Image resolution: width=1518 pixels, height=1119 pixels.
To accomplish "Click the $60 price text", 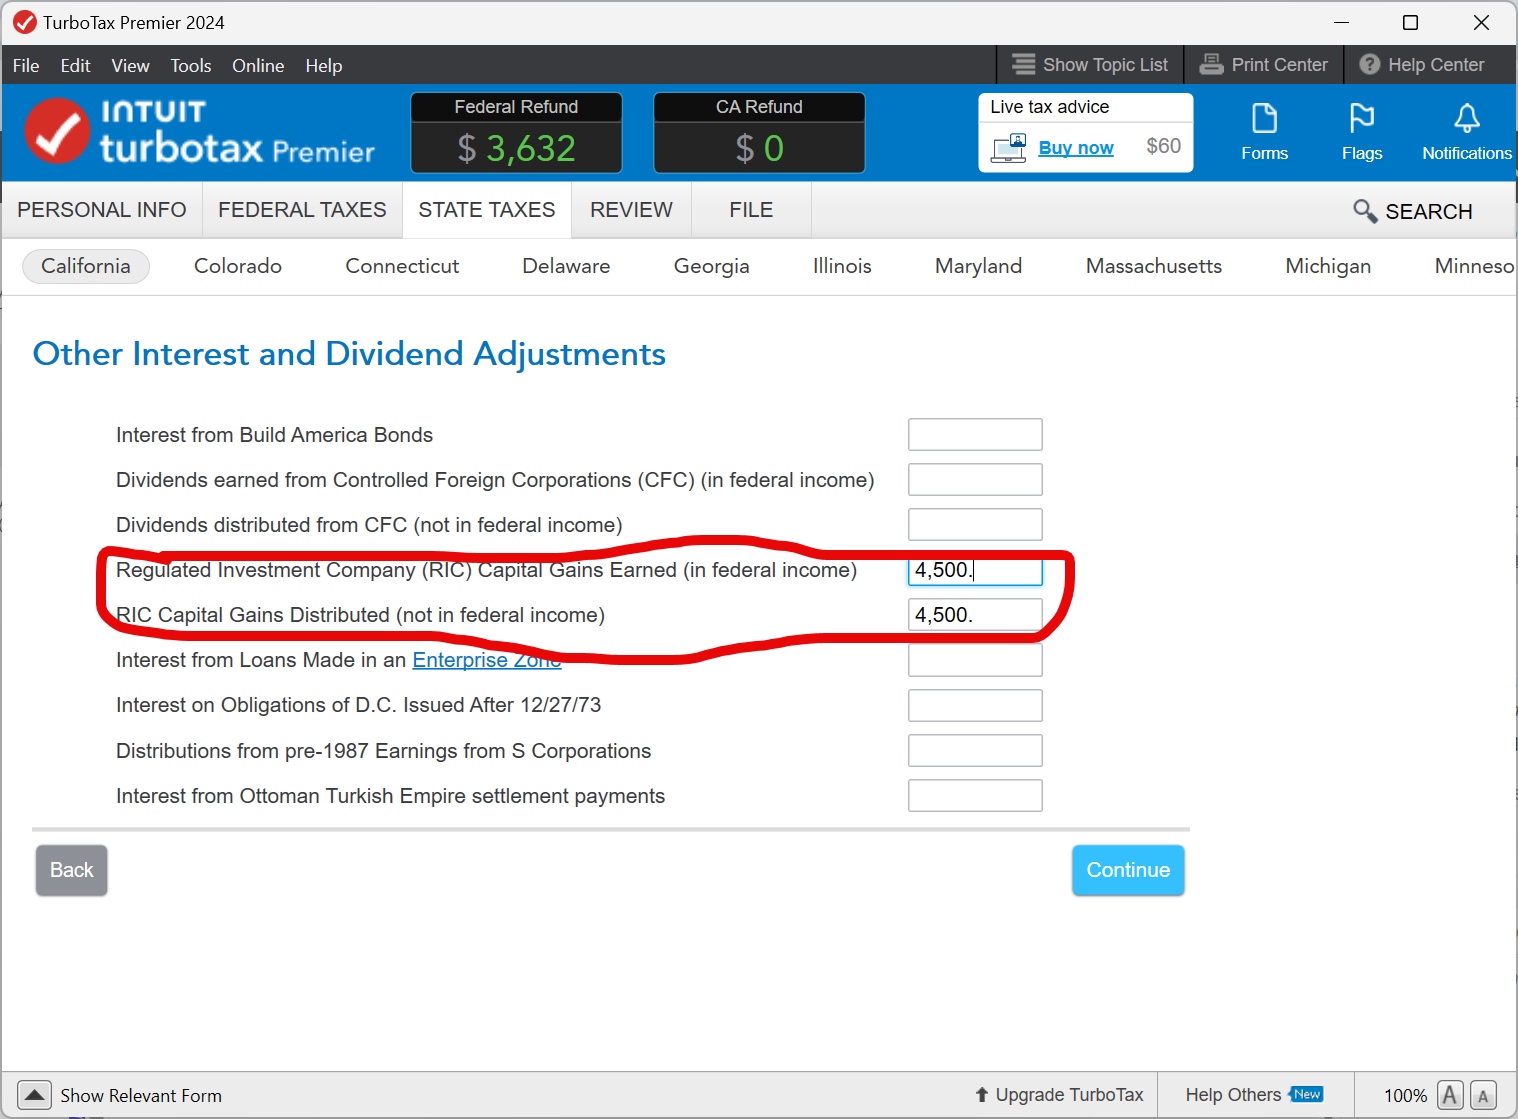I will click(1163, 146).
